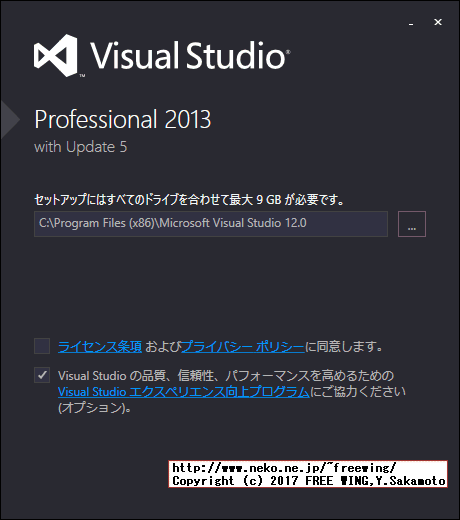
Task: Minimize the Visual Studio installer window
Action: [411, 23]
